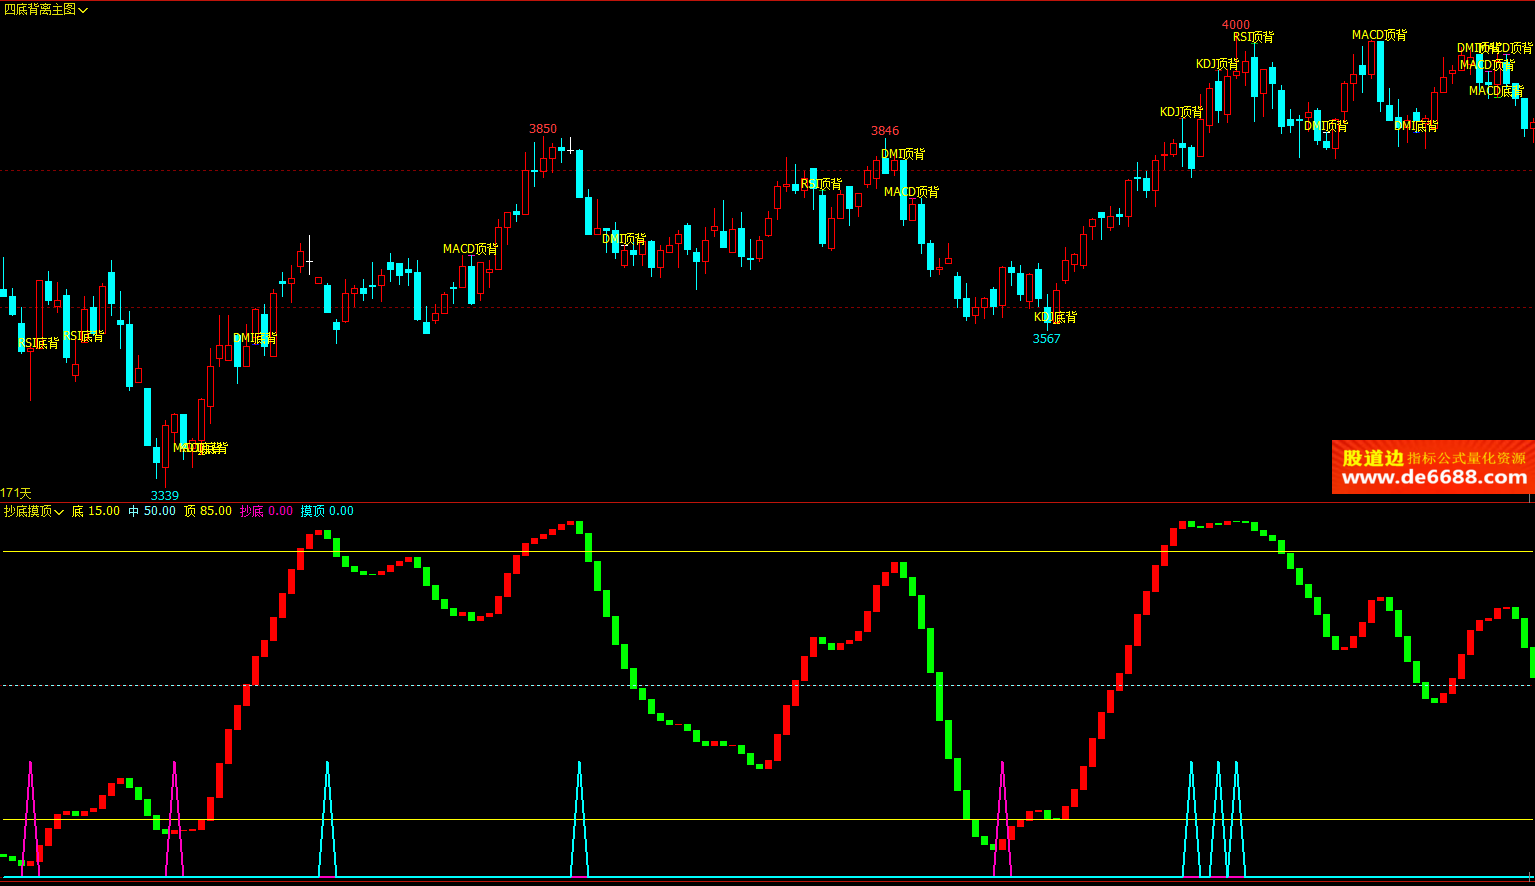Click the 3339 bottom price label
Image resolution: width=1535 pixels, height=886 pixels.
[164, 496]
